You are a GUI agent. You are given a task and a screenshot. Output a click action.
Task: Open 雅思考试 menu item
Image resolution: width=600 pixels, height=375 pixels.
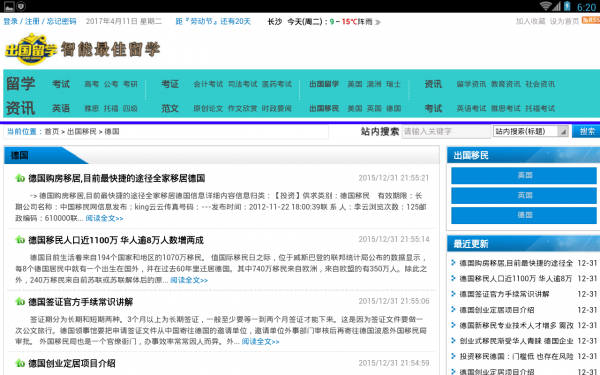click(505, 109)
